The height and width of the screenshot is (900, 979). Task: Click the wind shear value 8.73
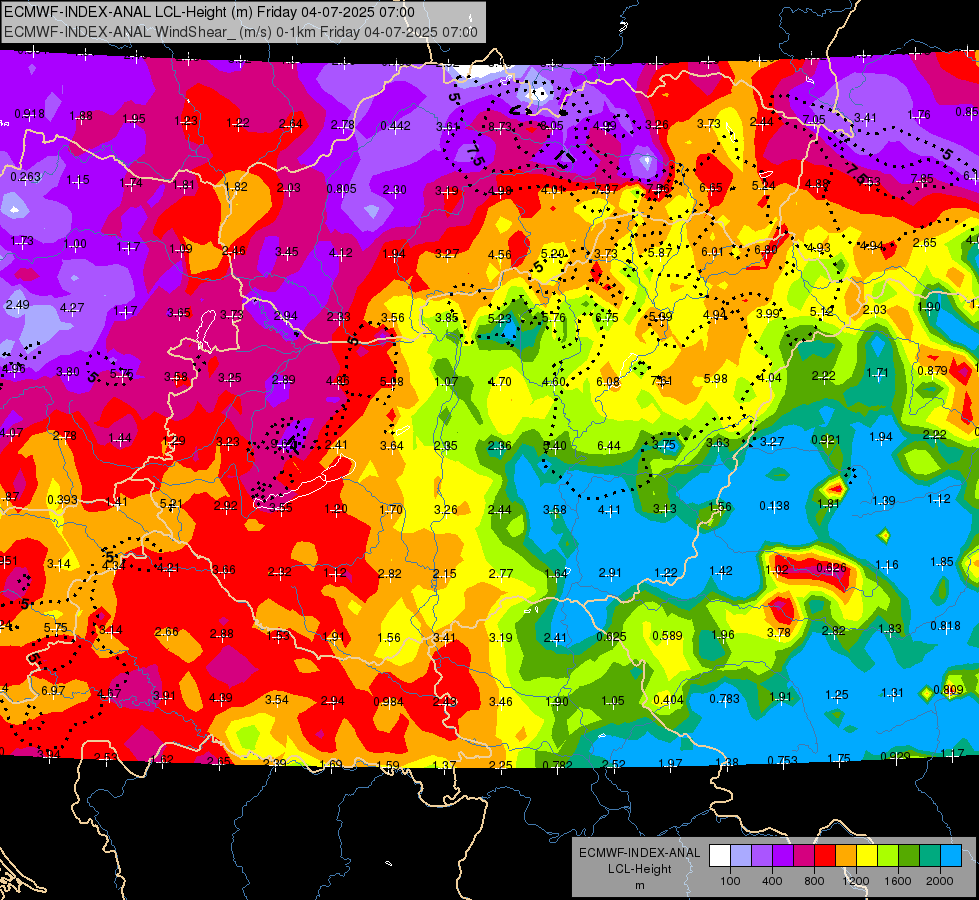499,126
